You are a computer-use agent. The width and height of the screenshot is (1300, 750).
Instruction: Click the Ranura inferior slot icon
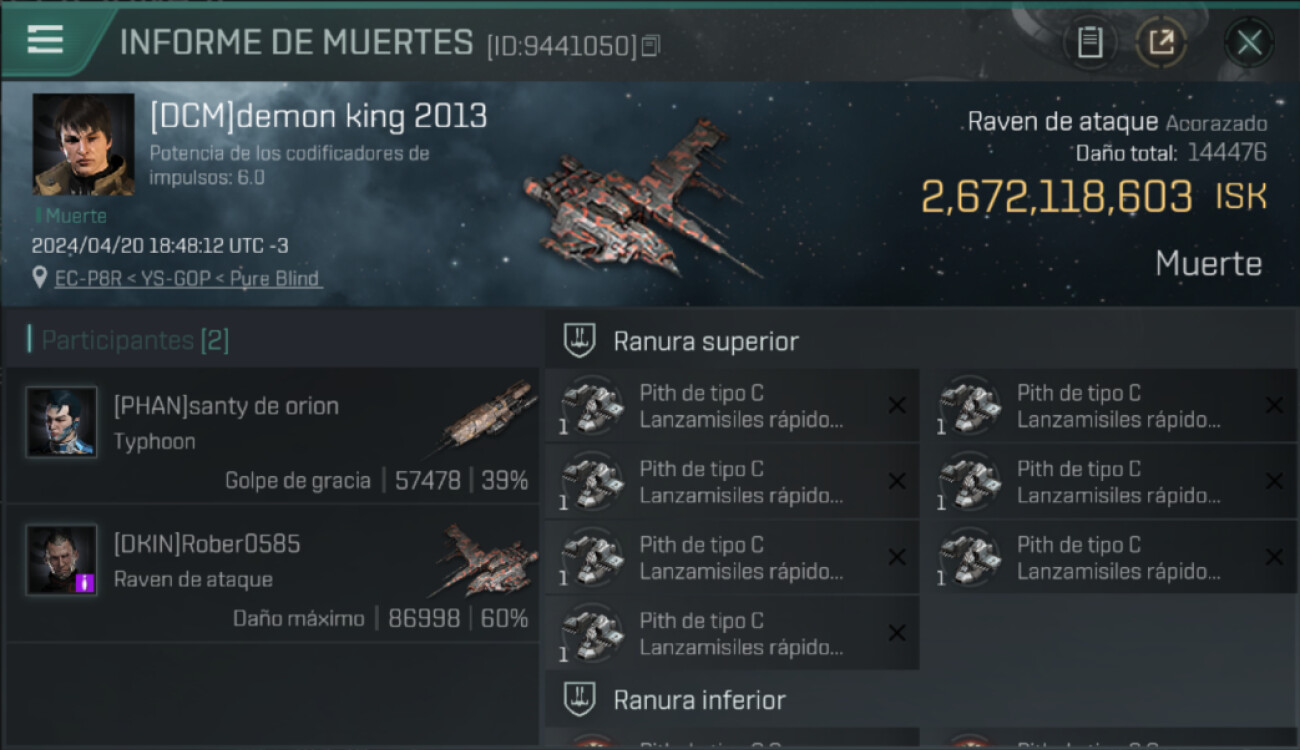pos(580,699)
